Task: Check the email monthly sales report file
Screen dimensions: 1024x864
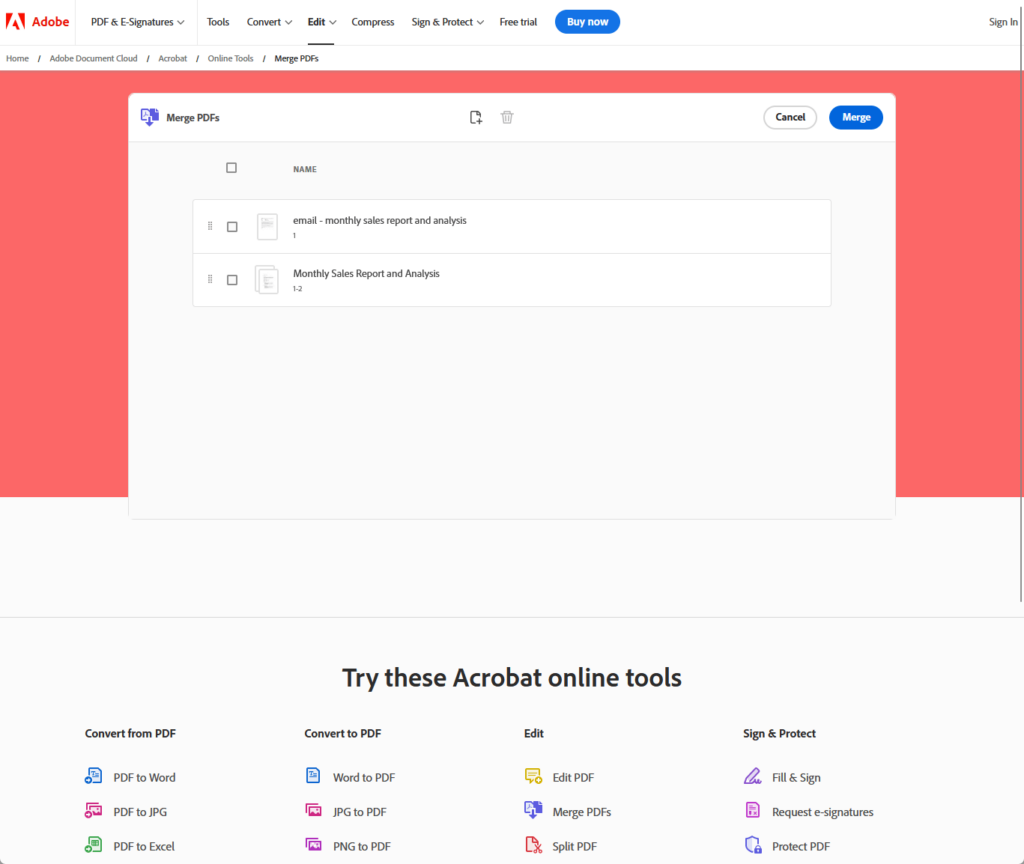Action: [232, 227]
